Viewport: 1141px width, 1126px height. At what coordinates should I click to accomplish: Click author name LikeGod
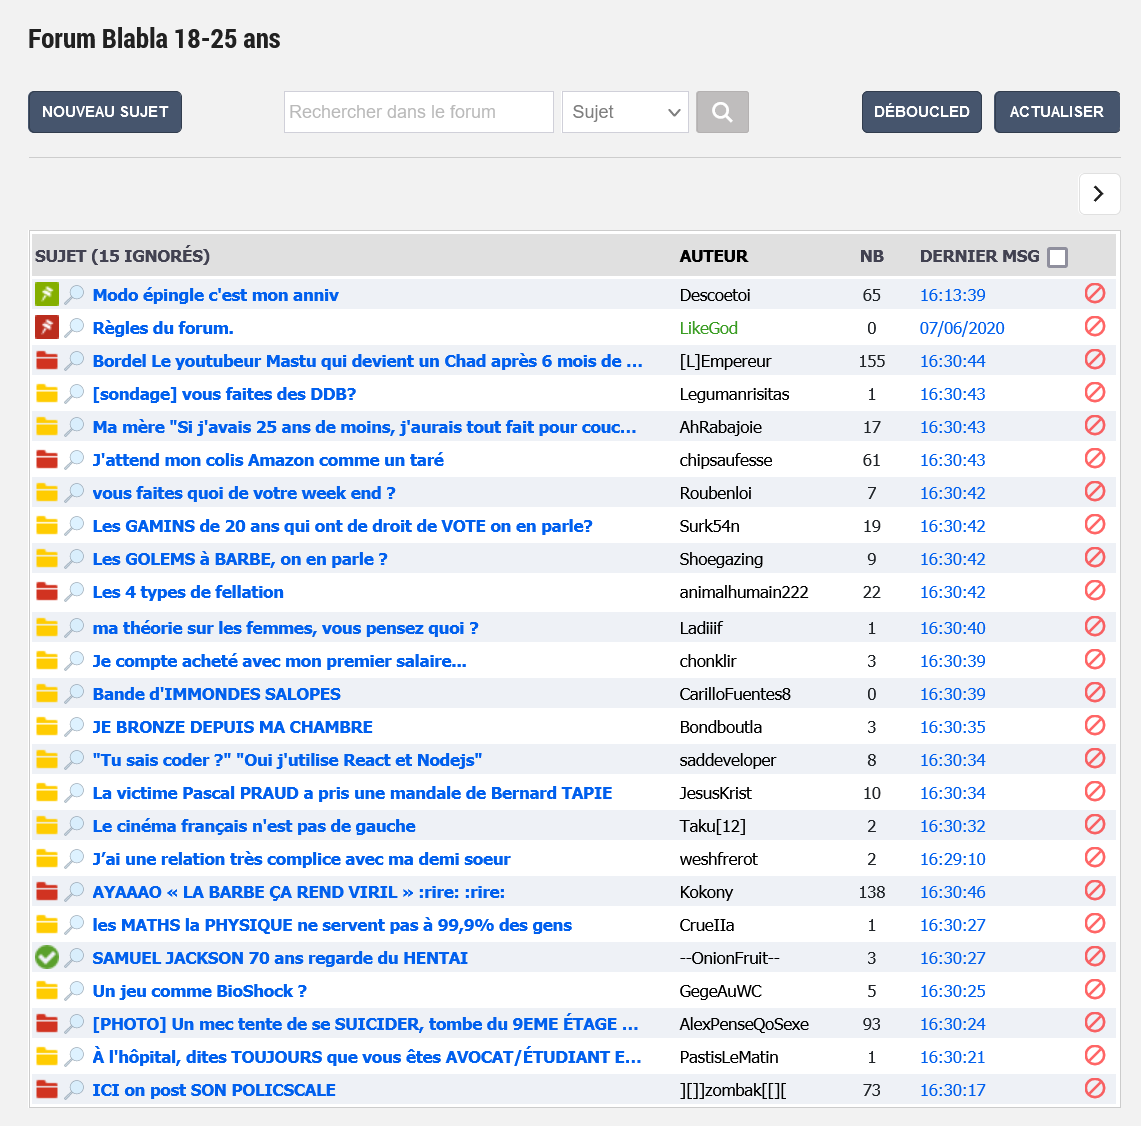tap(709, 328)
